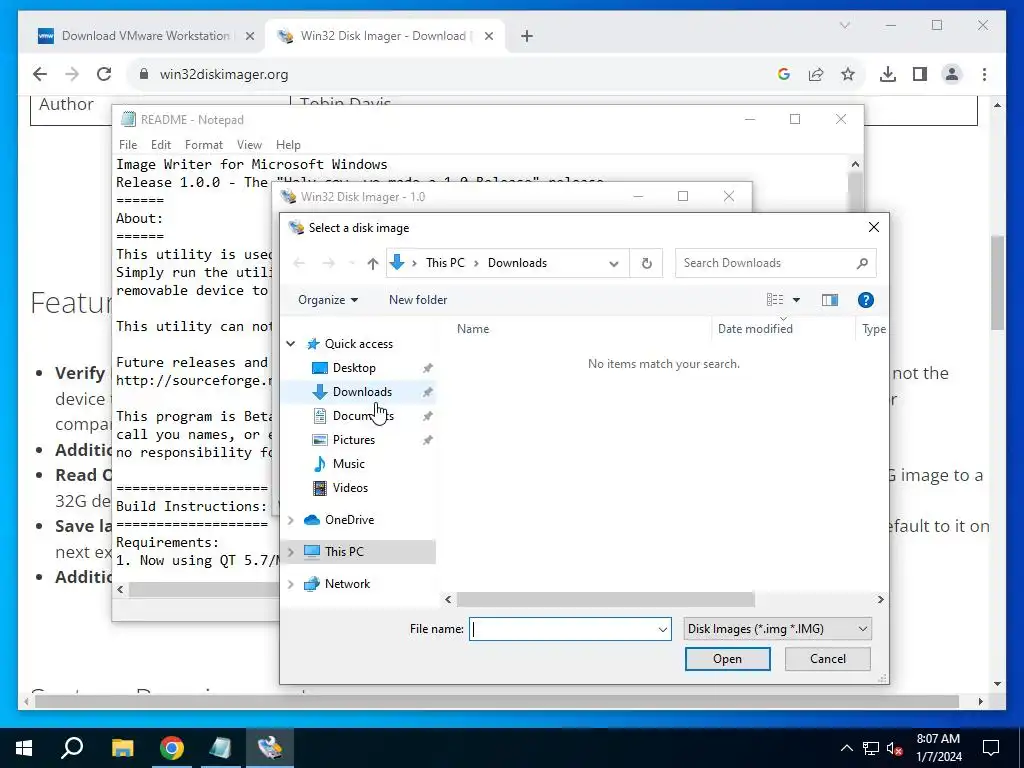Go up one folder level arrow

tap(373, 263)
